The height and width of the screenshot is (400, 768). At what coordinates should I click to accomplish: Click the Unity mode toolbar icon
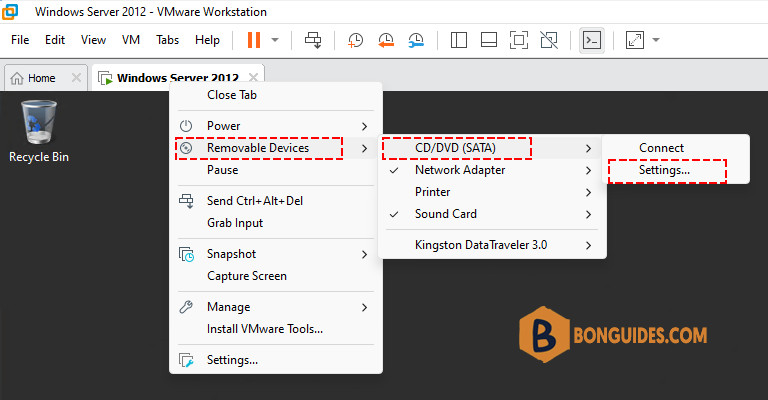pyautogui.click(x=549, y=40)
